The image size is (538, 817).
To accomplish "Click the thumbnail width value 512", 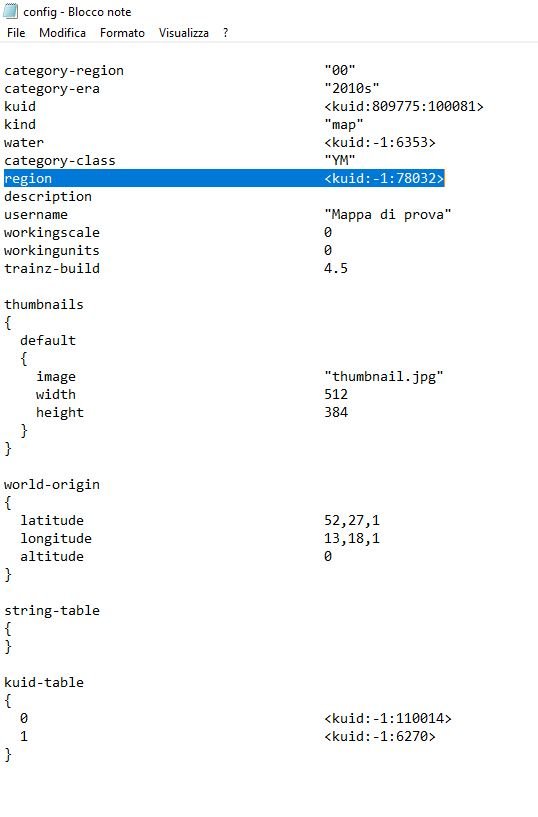I will pos(336,394).
